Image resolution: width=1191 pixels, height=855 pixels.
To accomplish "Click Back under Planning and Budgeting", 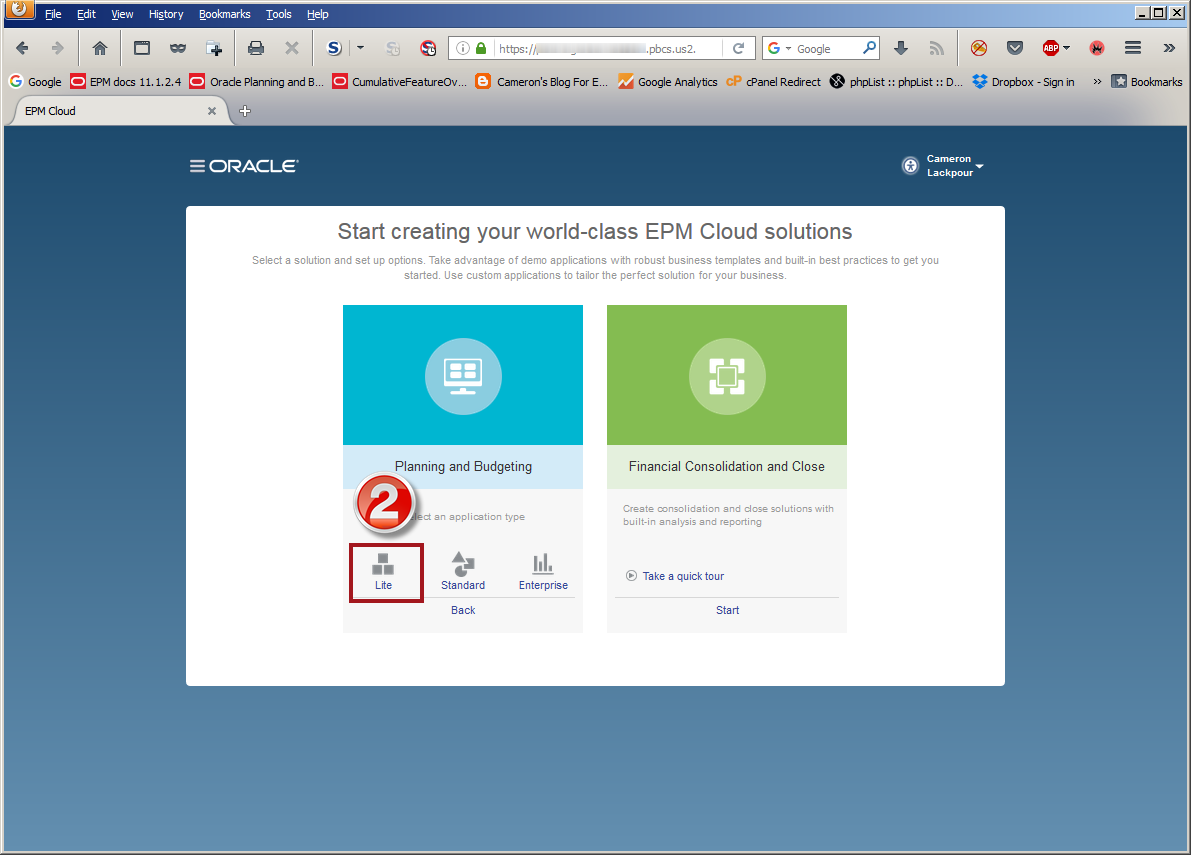I will click(x=463, y=610).
